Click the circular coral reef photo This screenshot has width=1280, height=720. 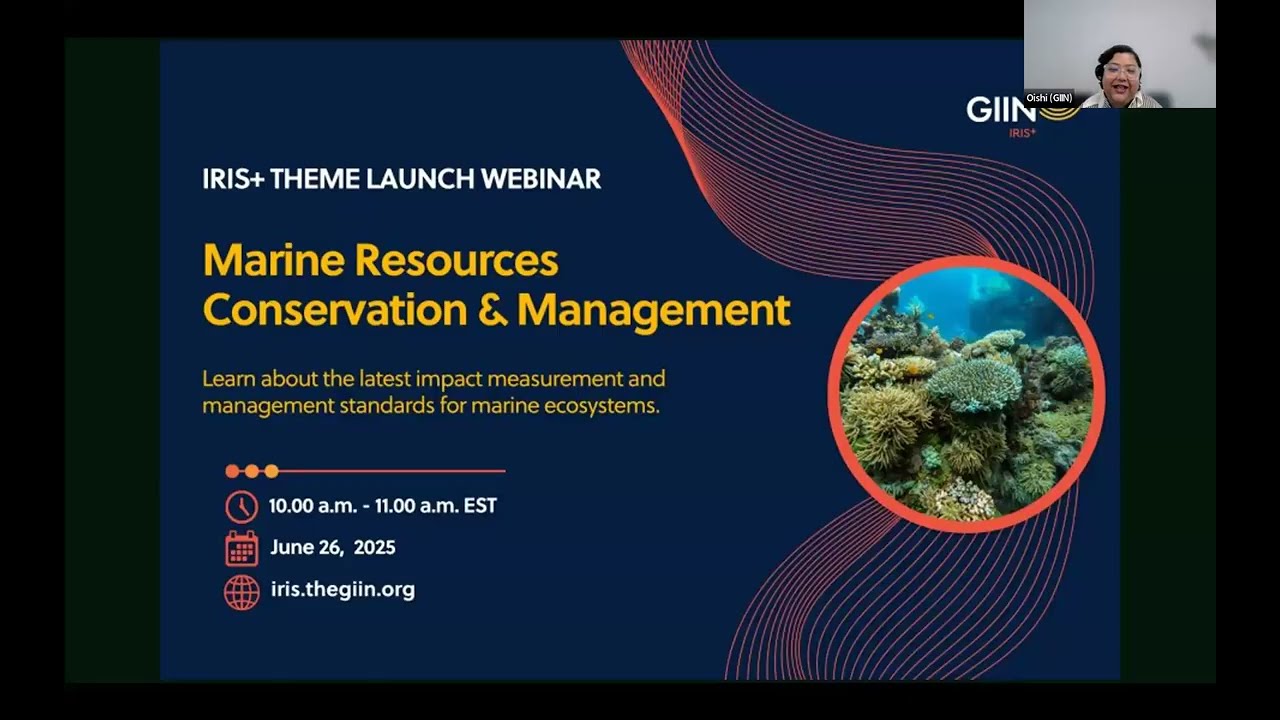pos(966,394)
